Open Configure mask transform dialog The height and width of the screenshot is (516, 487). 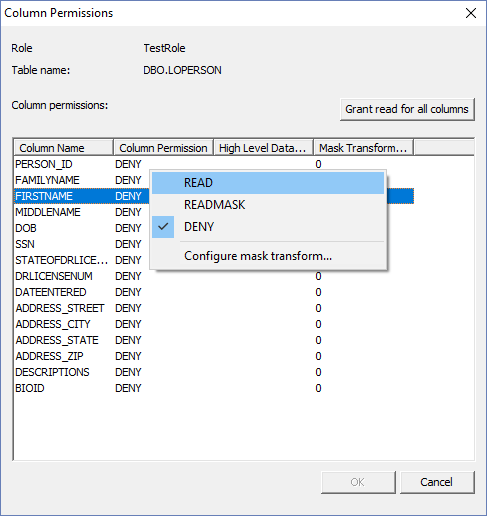268,256
